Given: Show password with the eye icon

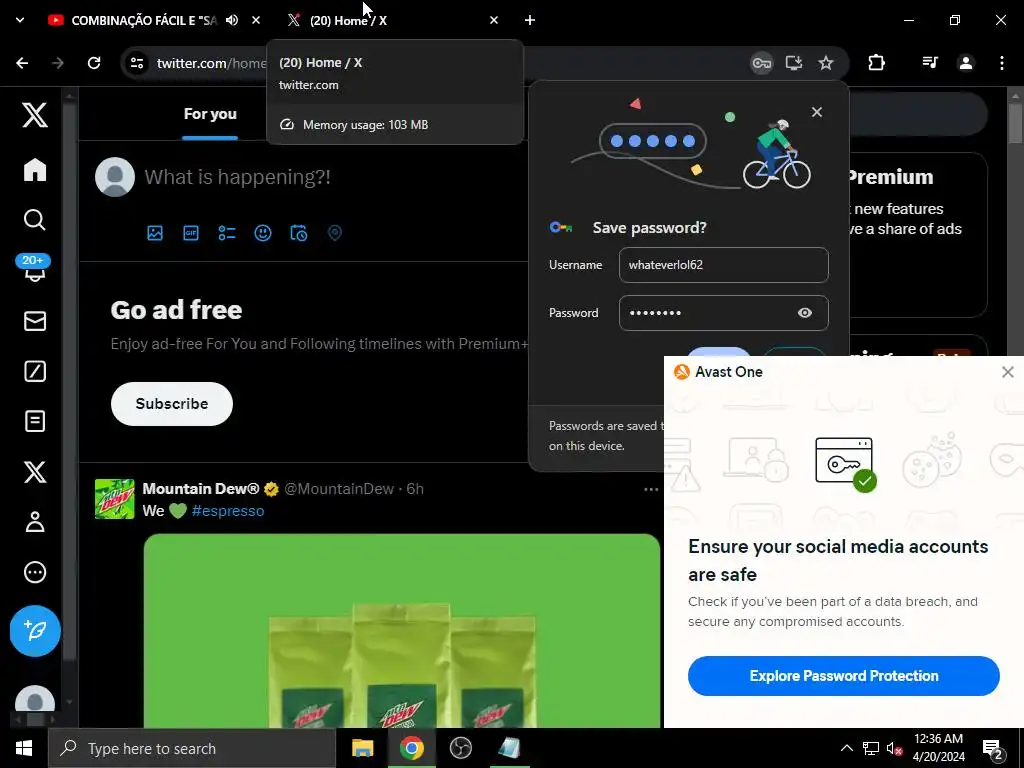Looking at the screenshot, I should [805, 313].
